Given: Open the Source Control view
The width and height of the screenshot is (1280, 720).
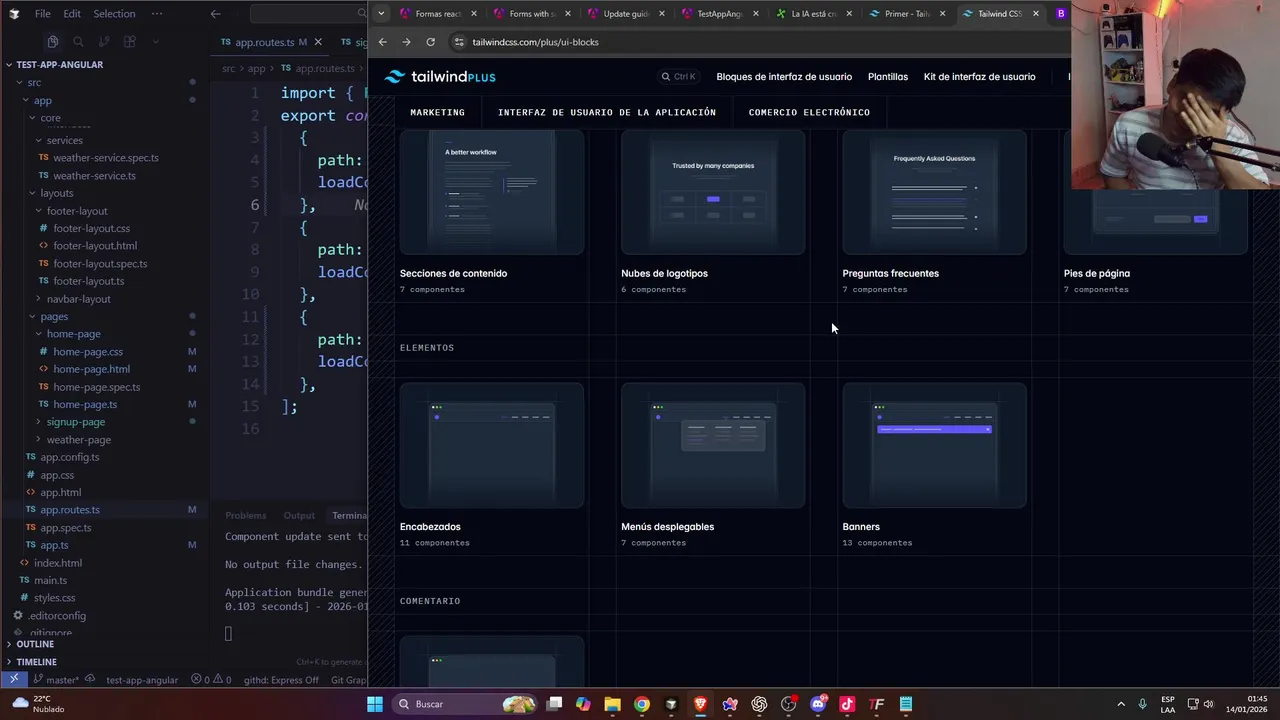Looking at the screenshot, I should pyautogui.click(x=104, y=42).
